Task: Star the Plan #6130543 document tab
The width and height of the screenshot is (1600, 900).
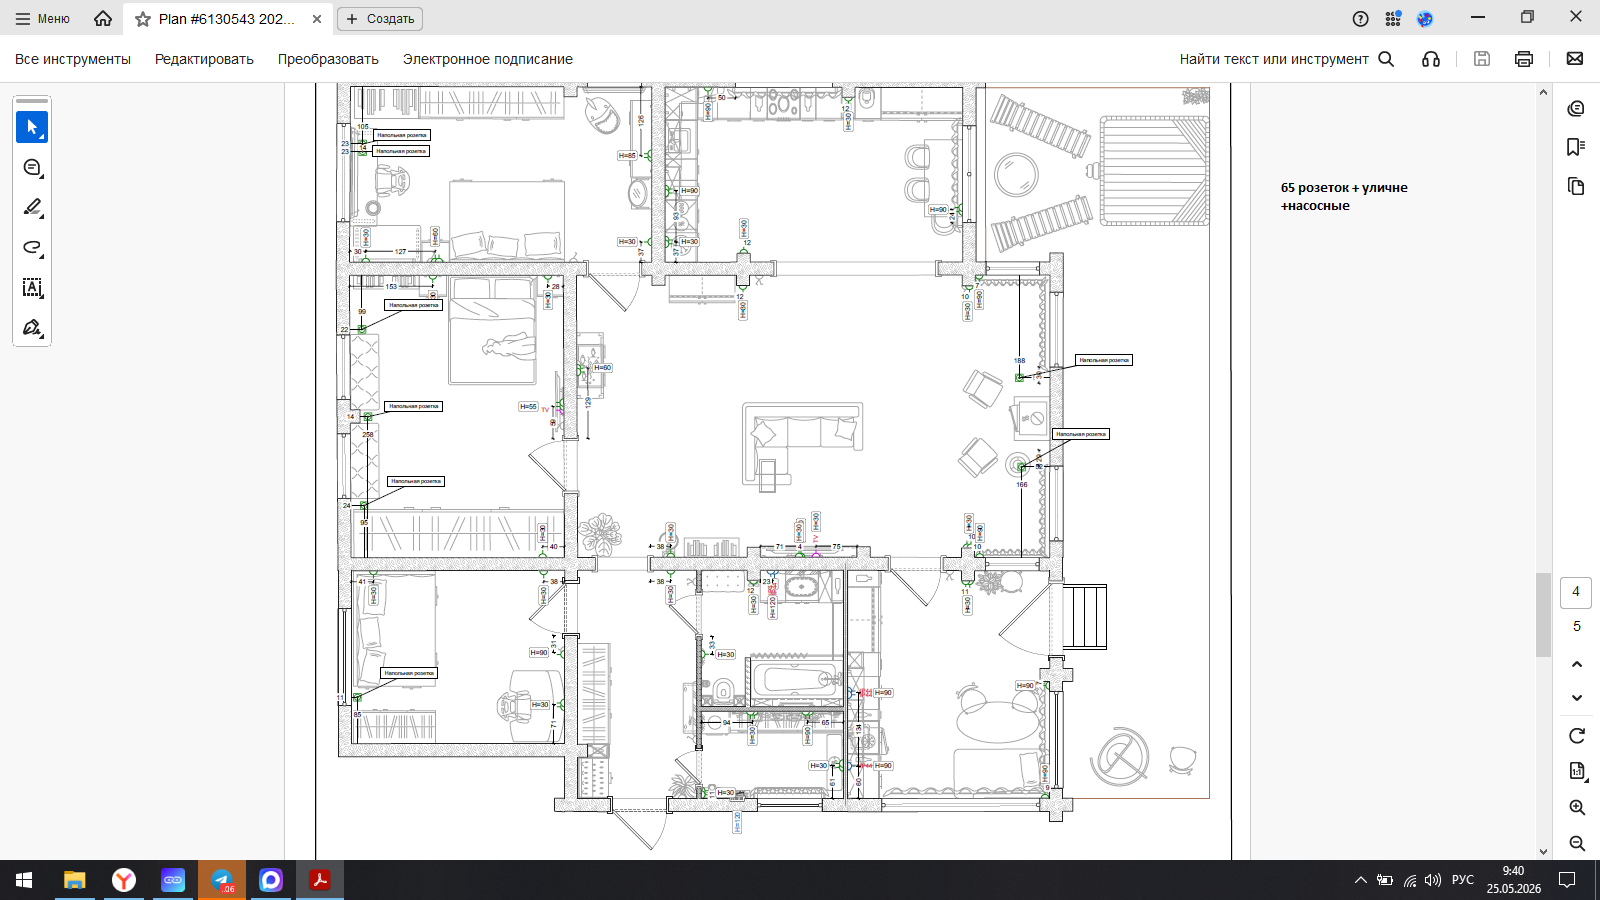Action: 143,19
